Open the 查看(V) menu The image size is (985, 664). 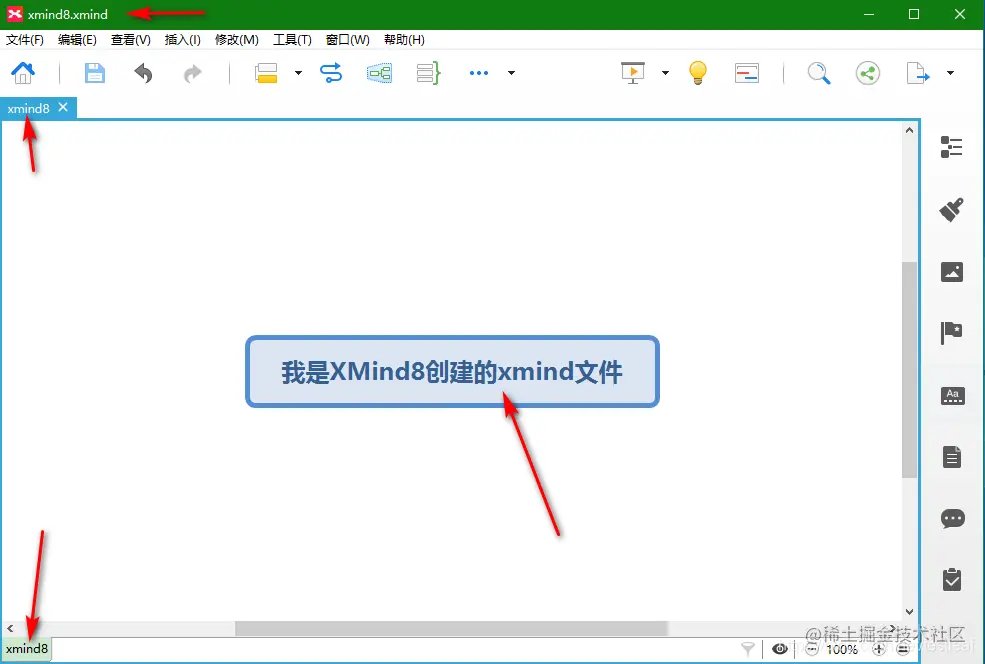pyautogui.click(x=131, y=40)
